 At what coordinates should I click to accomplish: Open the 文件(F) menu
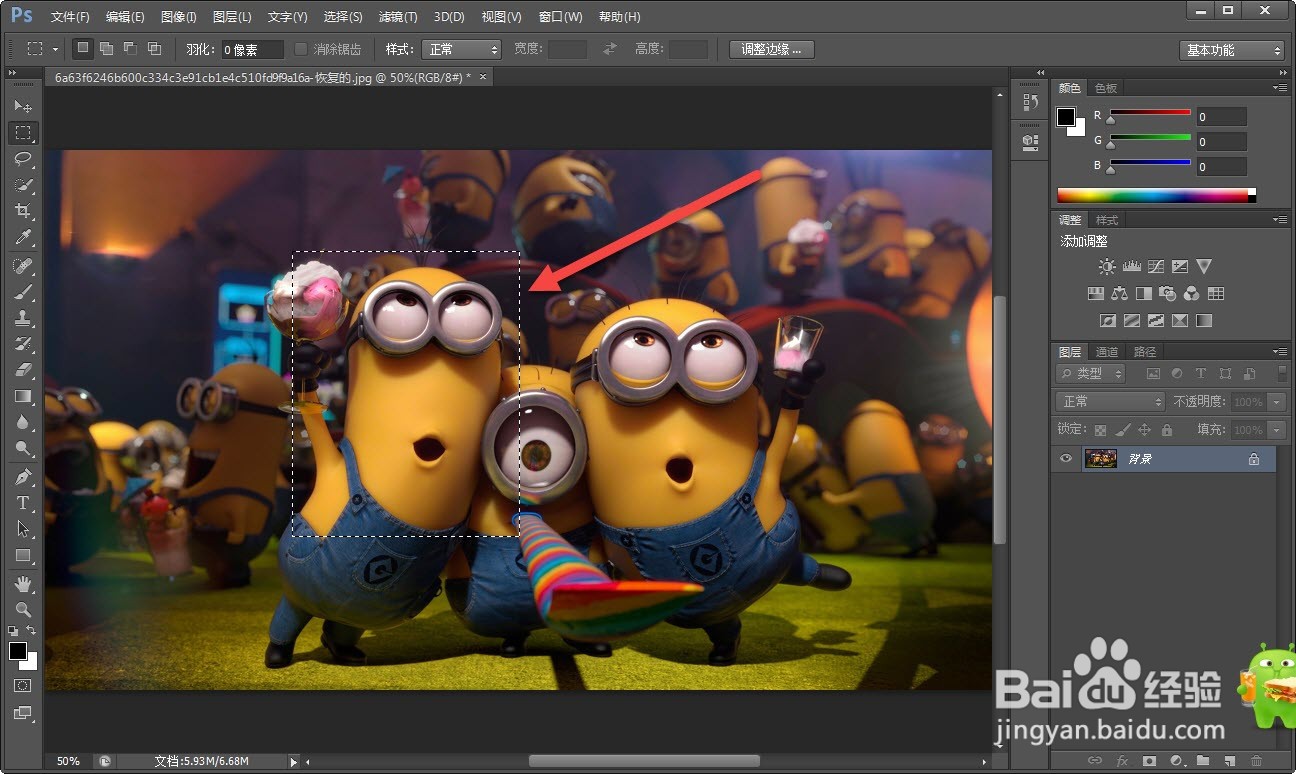tap(70, 17)
